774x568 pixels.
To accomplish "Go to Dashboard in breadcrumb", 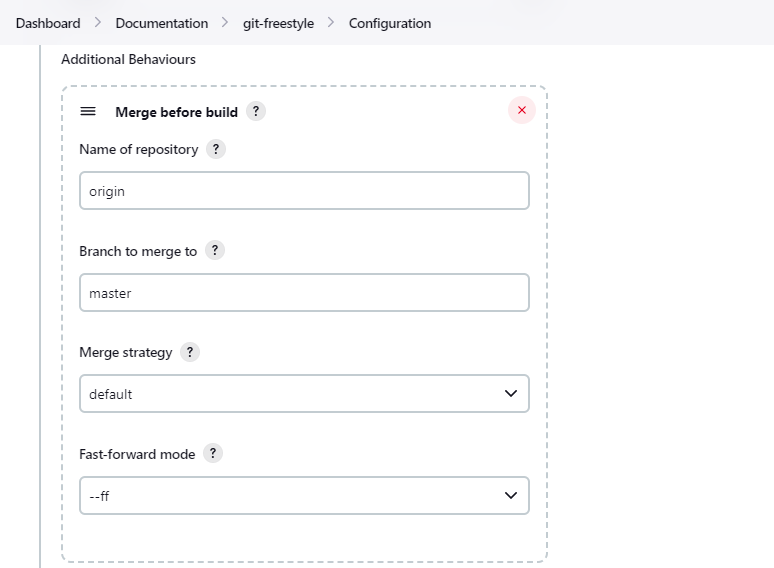I will (48, 23).
